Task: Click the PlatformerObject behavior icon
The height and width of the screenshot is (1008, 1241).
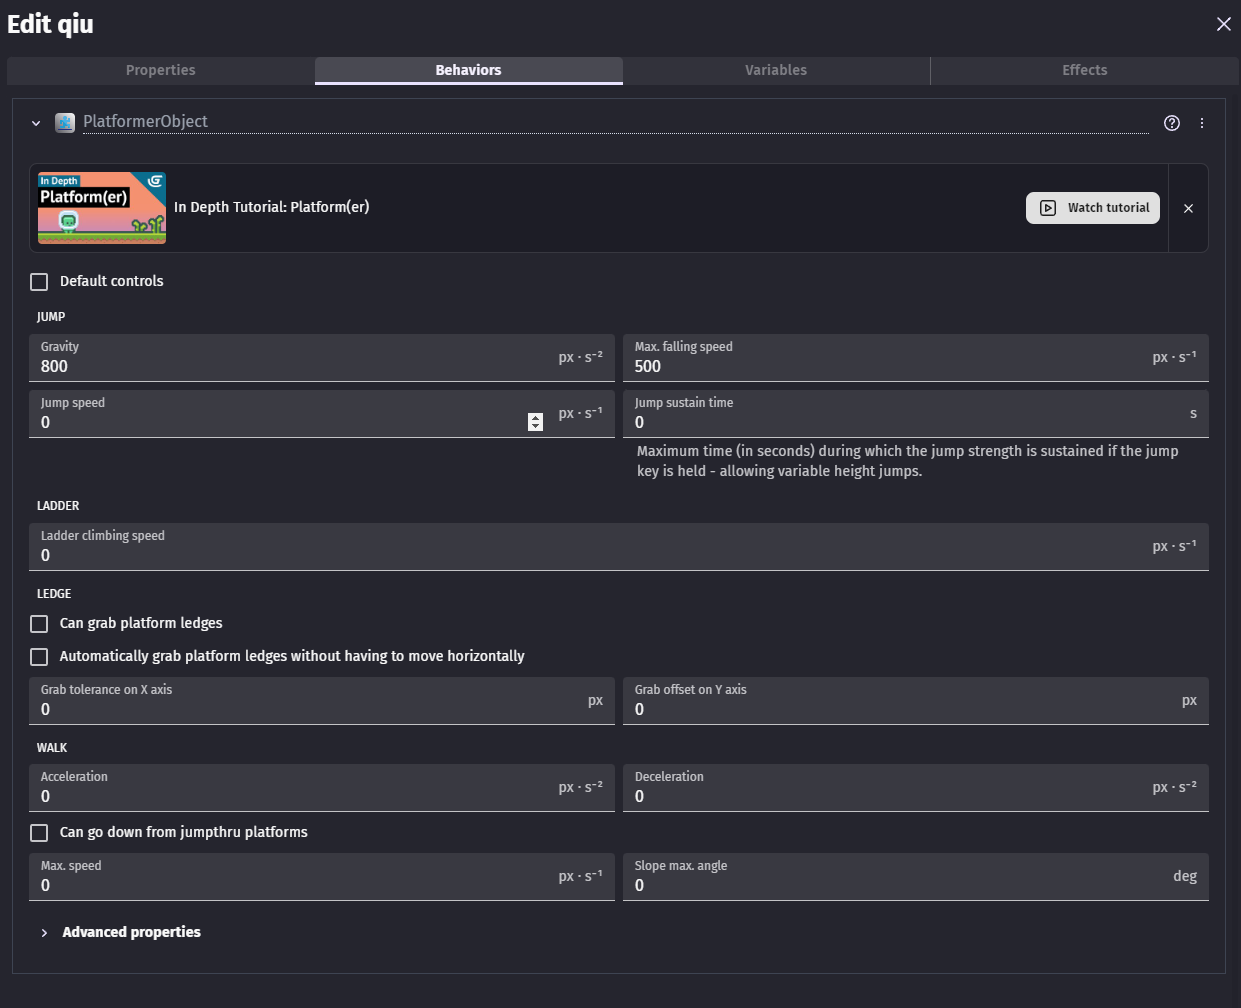Action: click(65, 123)
